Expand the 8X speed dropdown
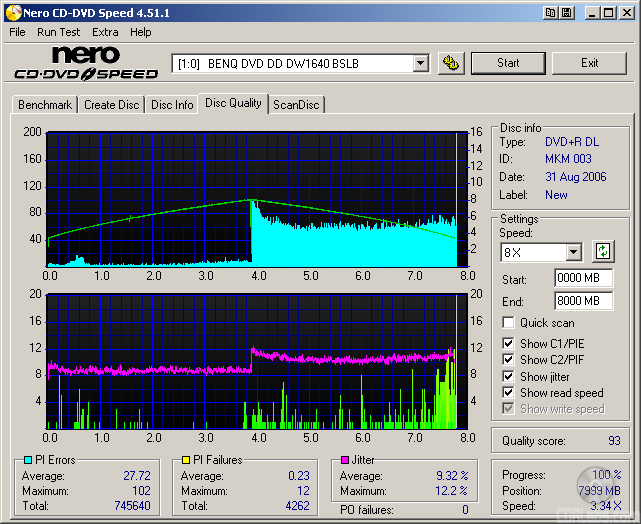The height and width of the screenshot is (524, 641). [x=573, y=252]
